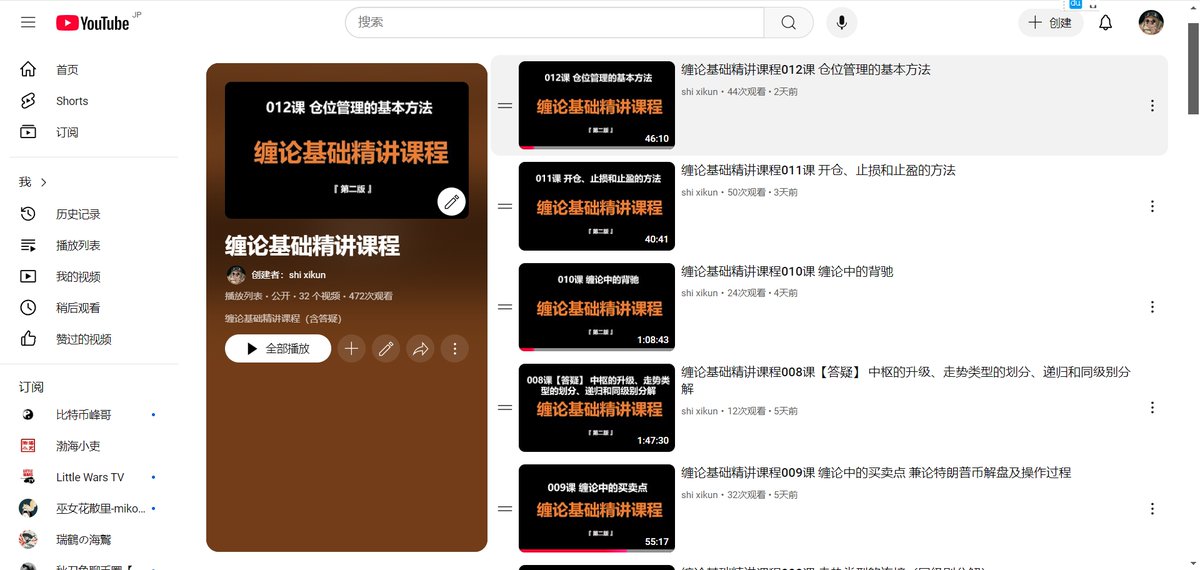
Task: Click 播放列表 · 公开 · 32 个视频 info text
Action: 283,296
